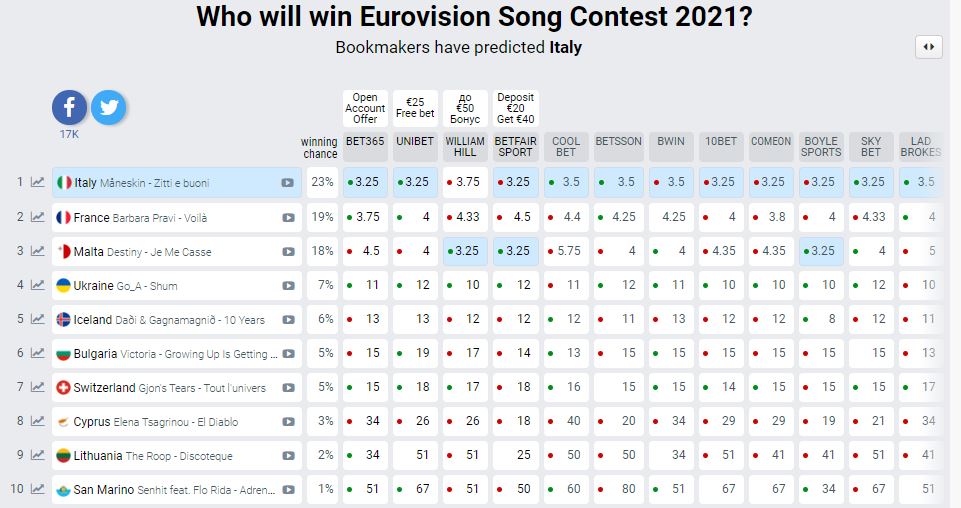Open Unibet €25 Free bet offer

415,108
